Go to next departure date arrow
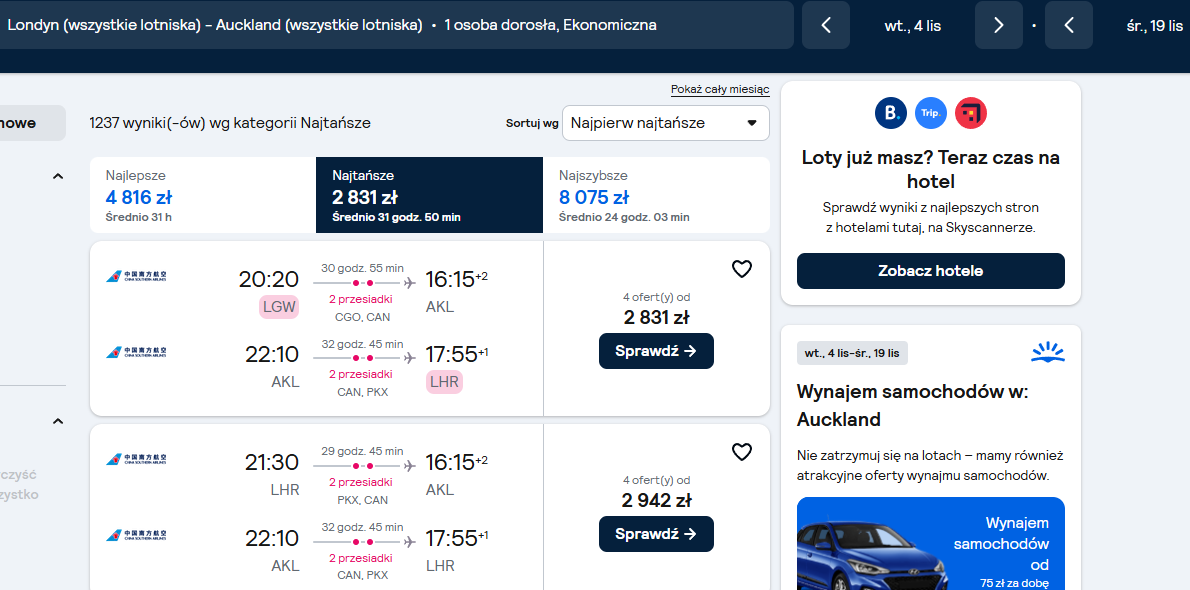Screen dimensions: 1190x590 [999, 25]
